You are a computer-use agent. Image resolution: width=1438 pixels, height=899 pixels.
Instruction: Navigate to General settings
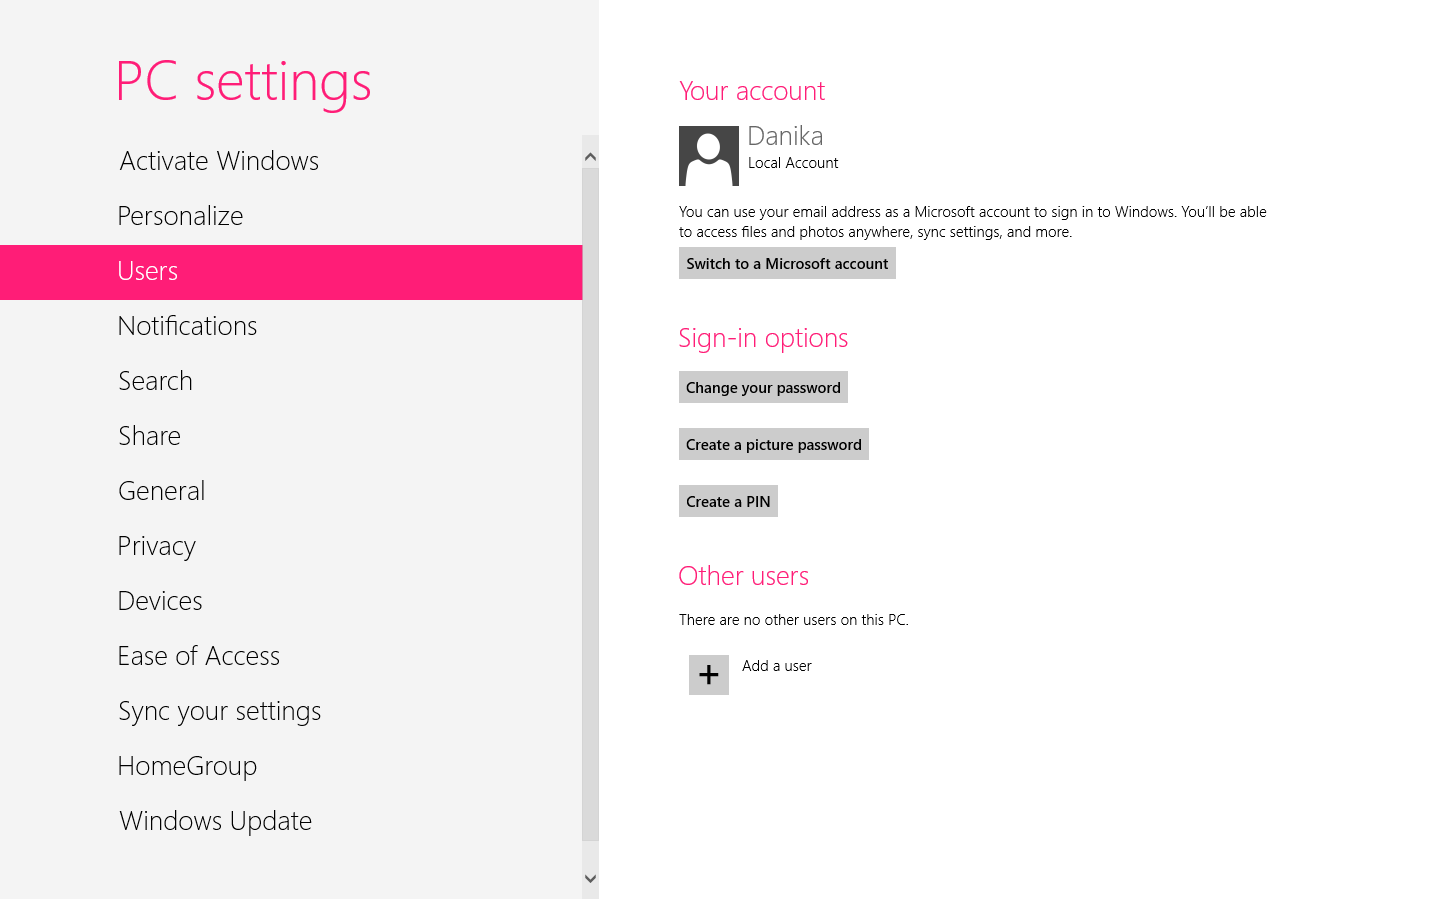tap(161, 491)
